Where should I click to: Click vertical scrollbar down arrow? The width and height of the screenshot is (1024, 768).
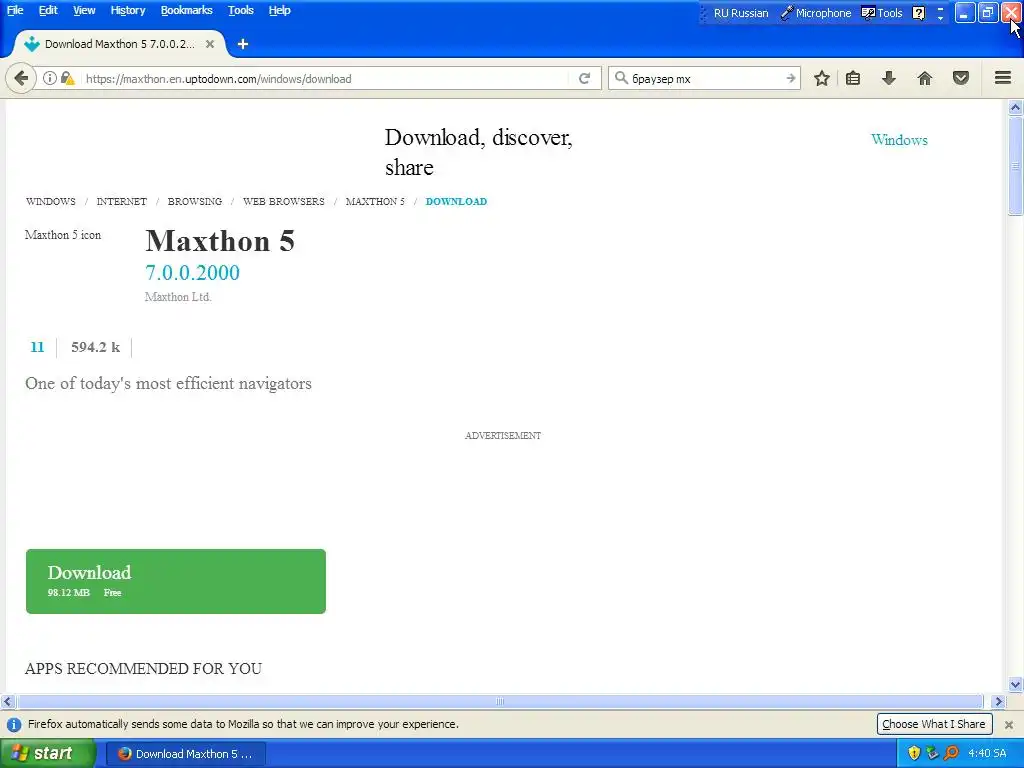[x=1015, y=685]
